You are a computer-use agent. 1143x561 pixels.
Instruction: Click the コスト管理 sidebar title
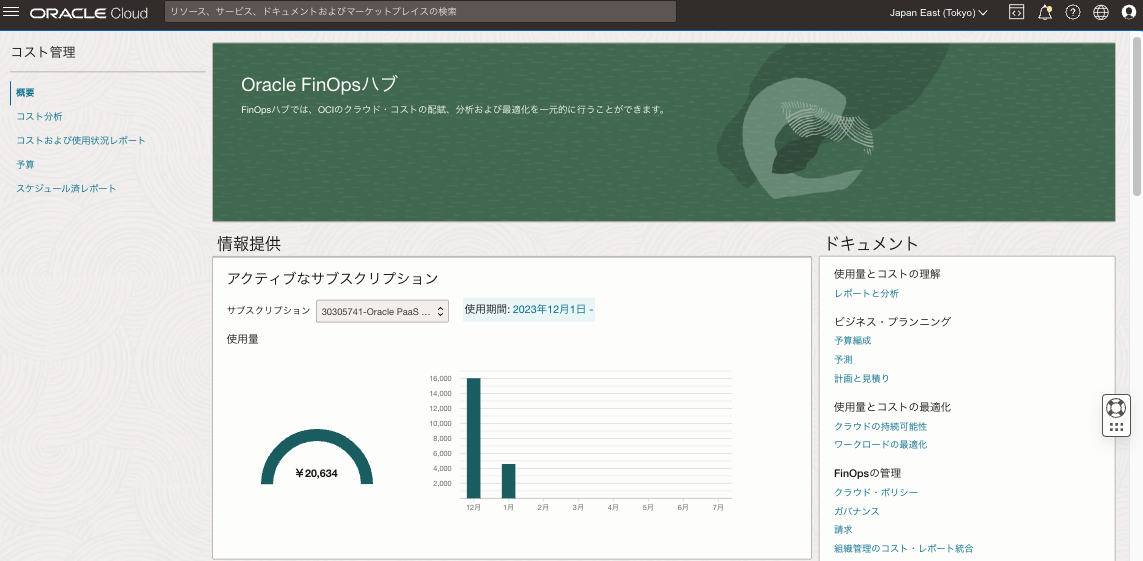tap(43, 52)
